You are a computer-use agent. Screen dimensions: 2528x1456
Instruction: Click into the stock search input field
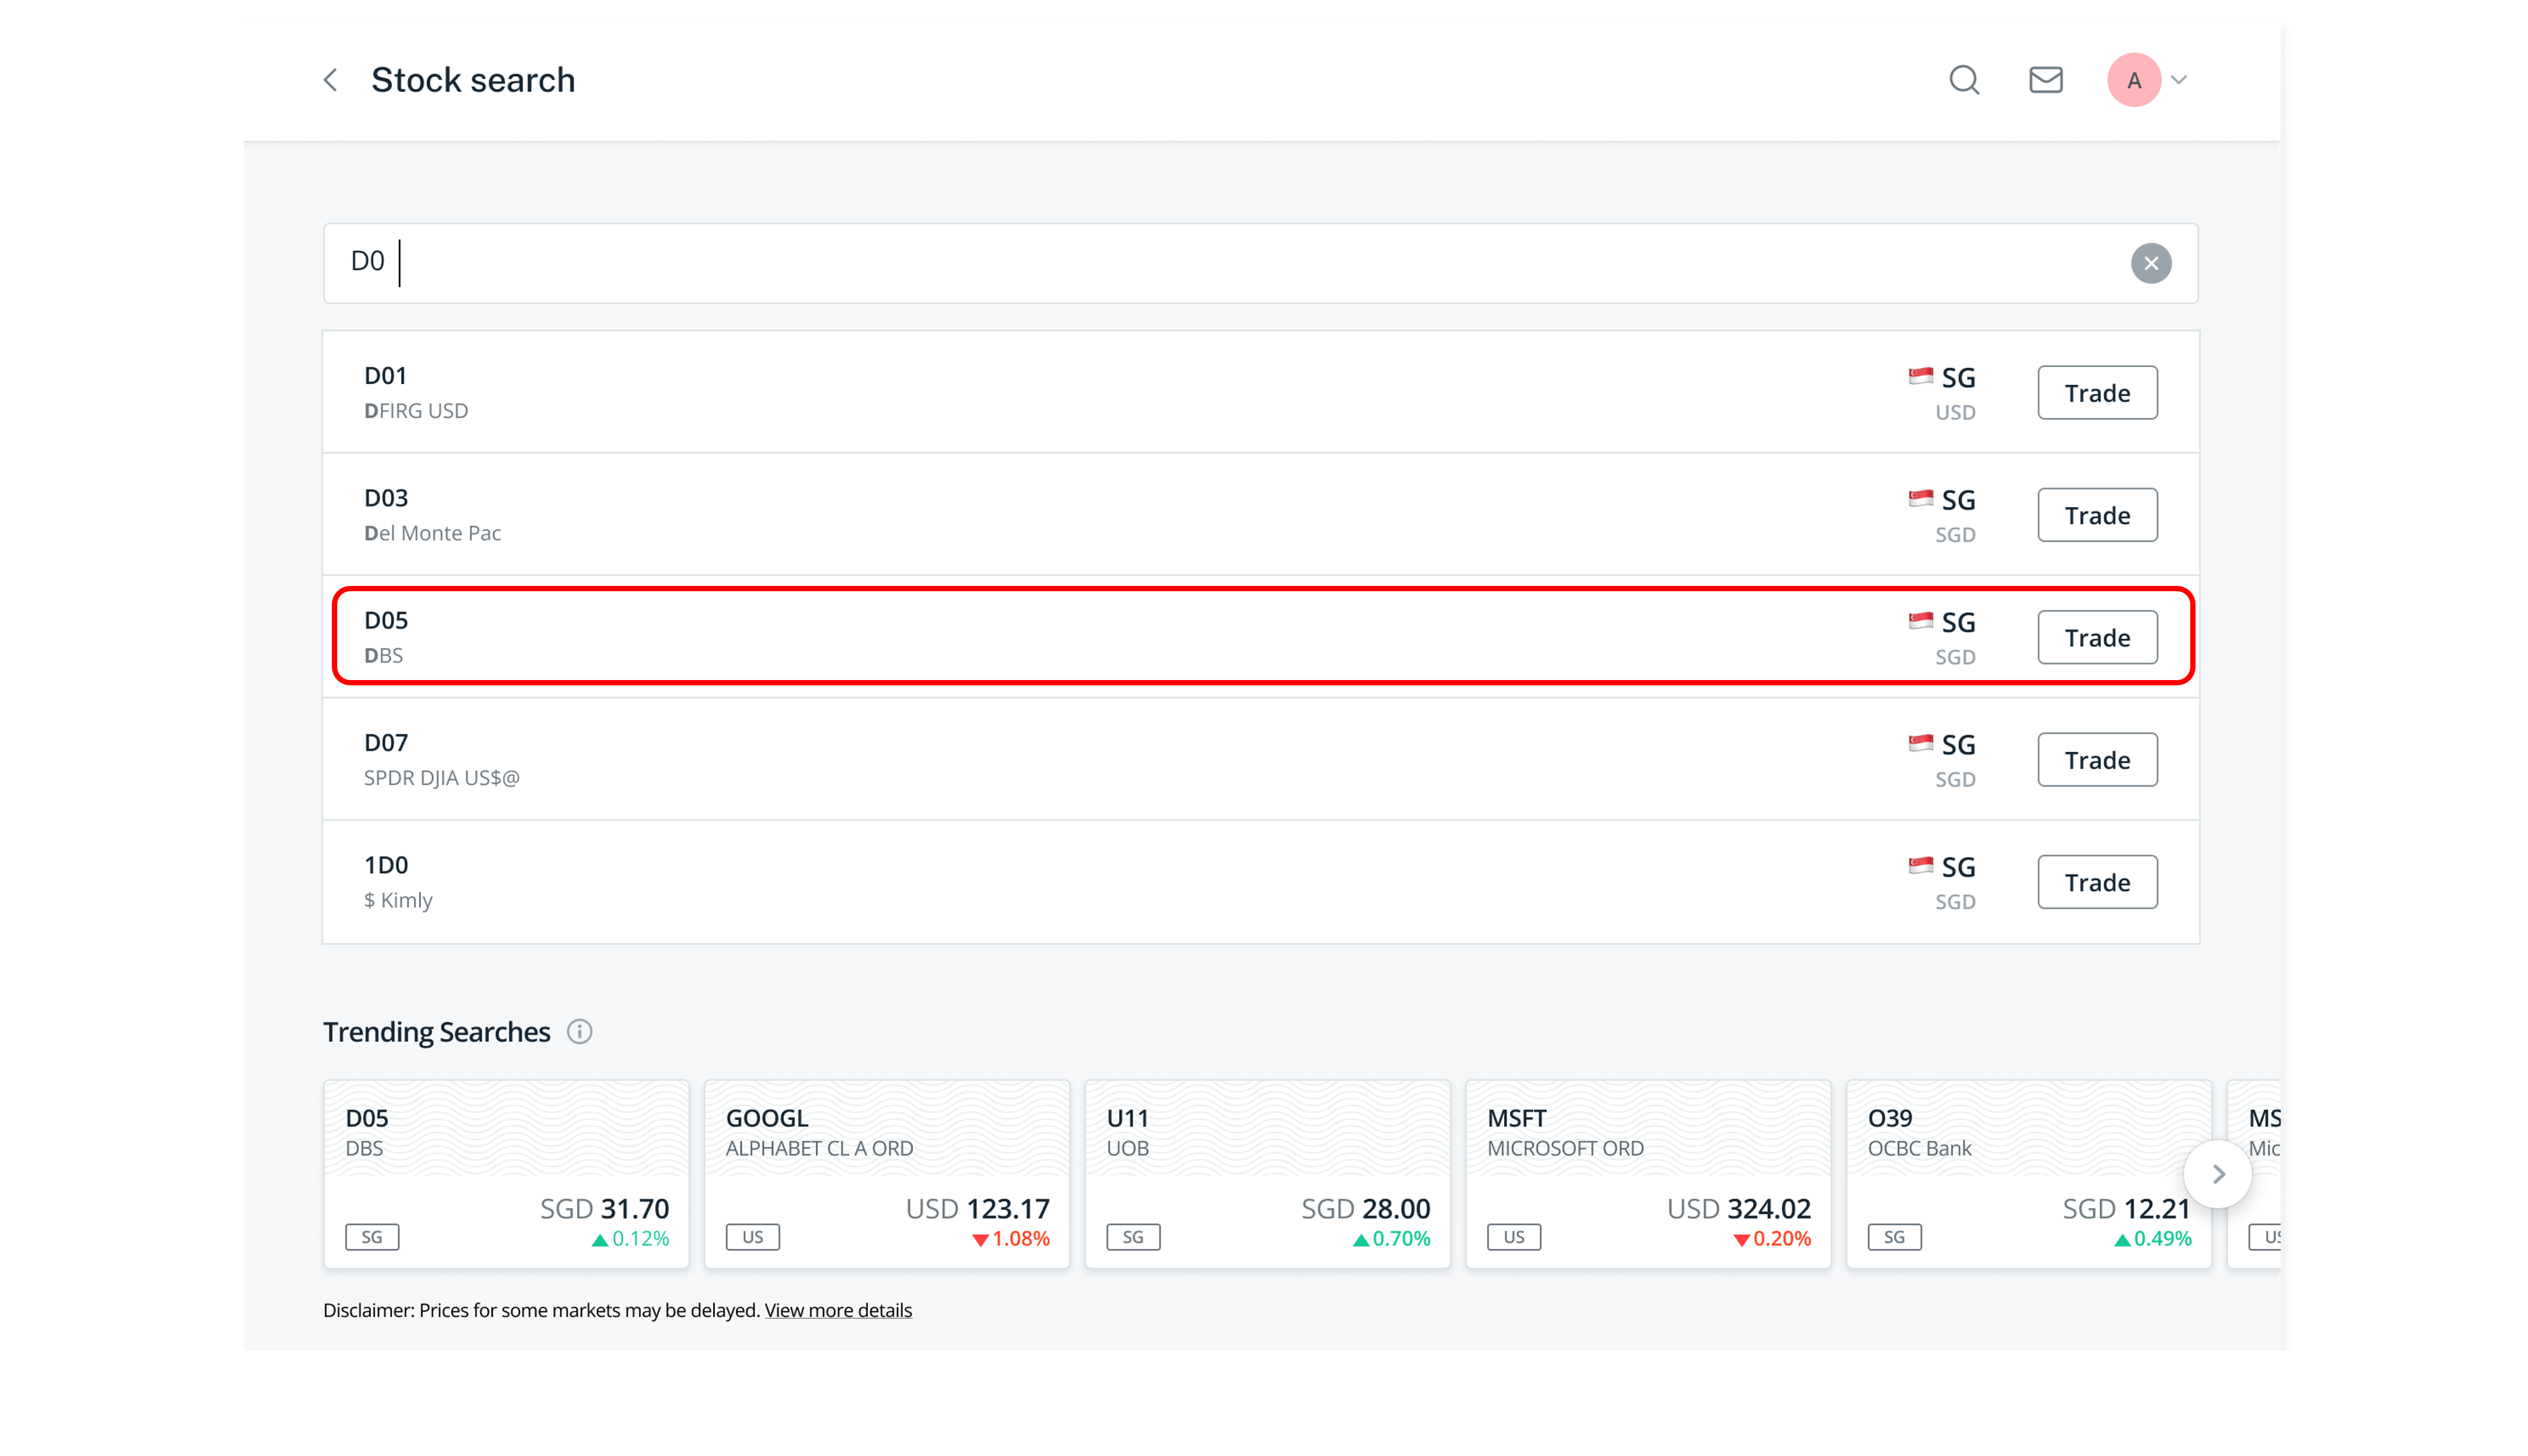pos(1260,263)
